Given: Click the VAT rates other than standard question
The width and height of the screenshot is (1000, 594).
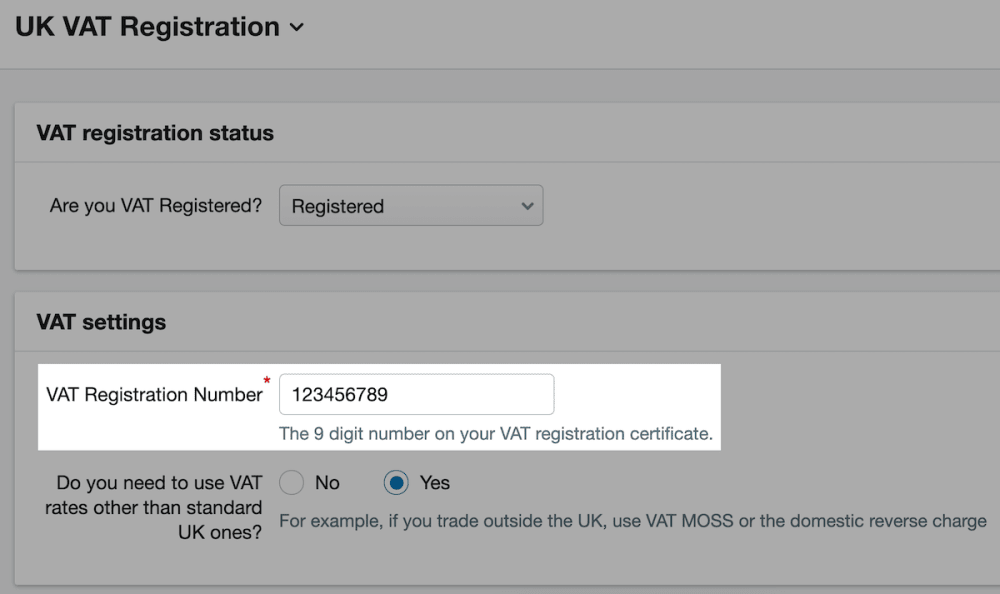Looking at the screenshot, I should (153, 508).
